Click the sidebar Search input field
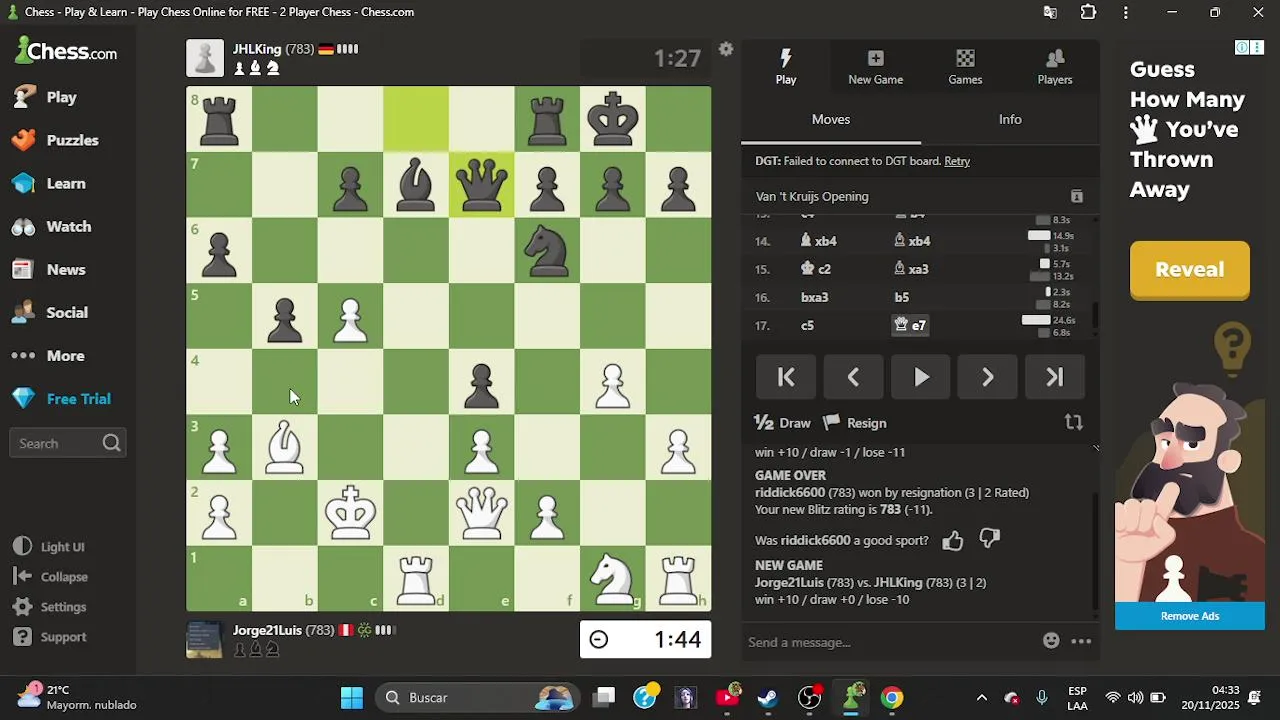This screenshot has width=1280, height=720. point(66,443)
